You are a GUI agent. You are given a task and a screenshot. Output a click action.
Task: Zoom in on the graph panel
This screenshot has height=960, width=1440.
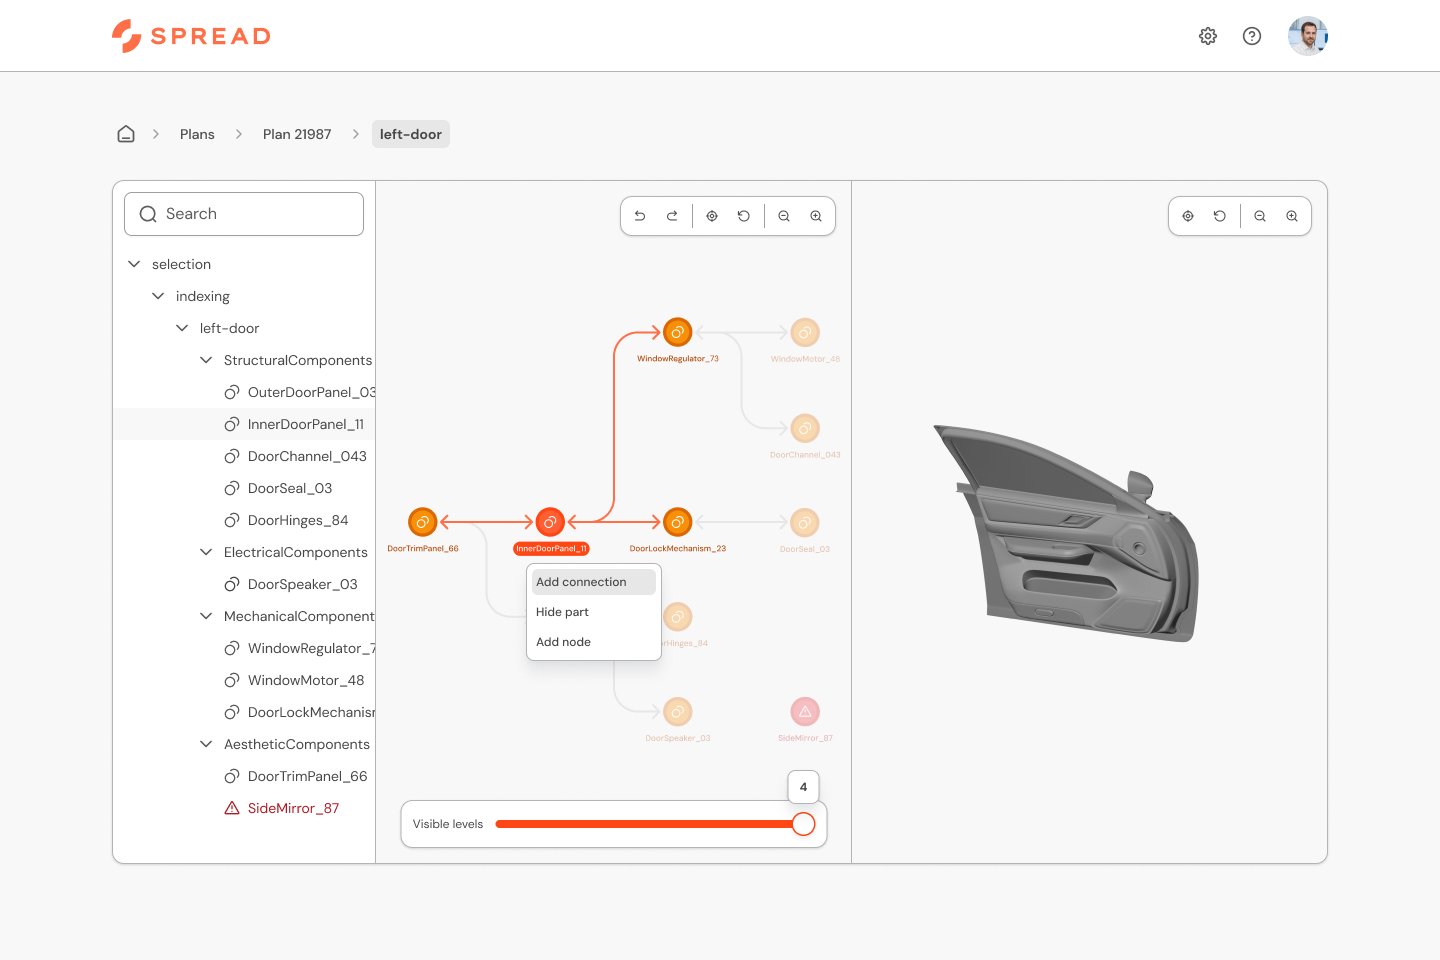[816, 216]
